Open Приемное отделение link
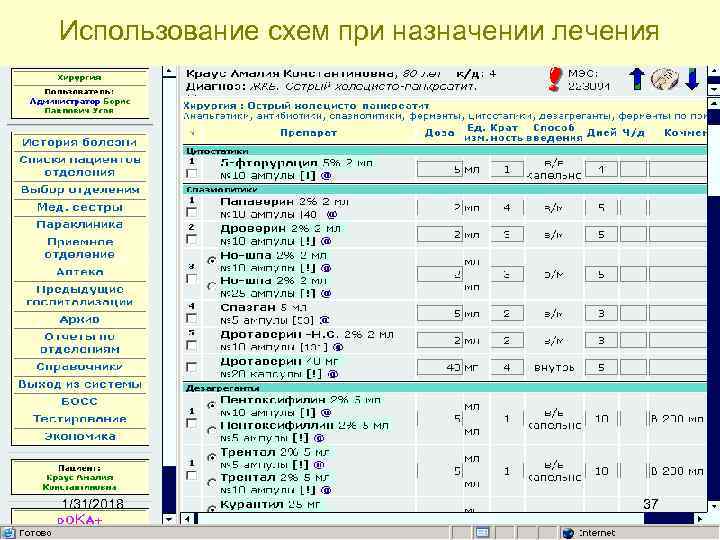The height and width of the screenshot is (540, 720). click(79, 248)
